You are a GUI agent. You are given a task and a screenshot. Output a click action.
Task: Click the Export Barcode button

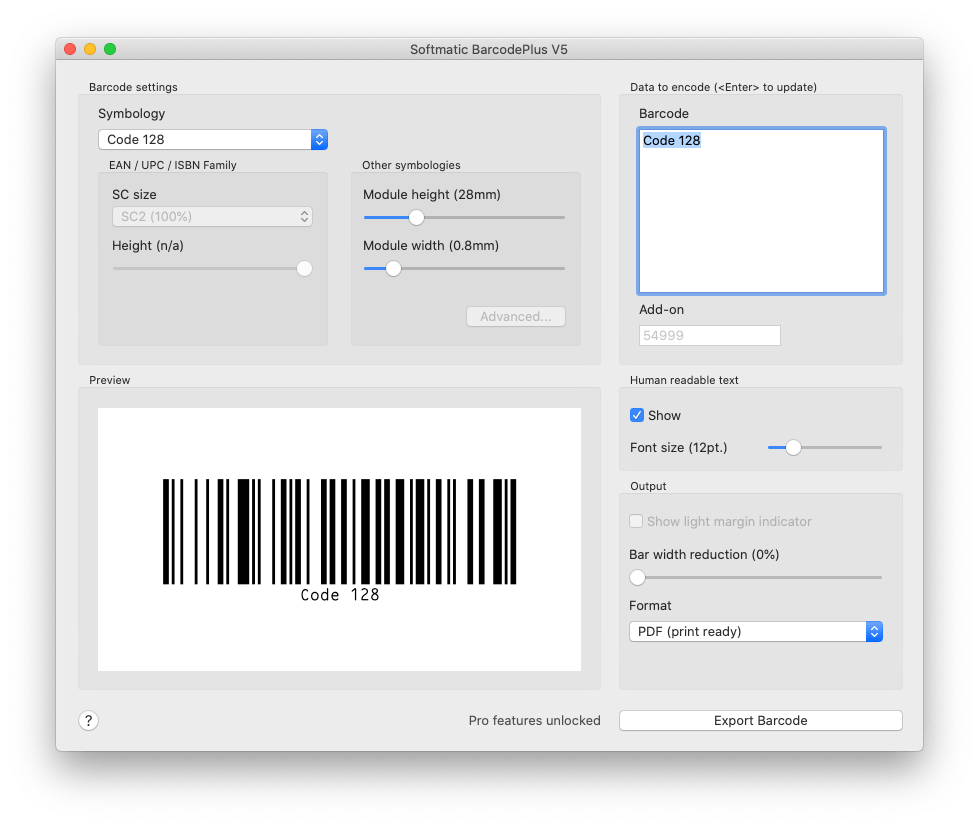[760, 721]
